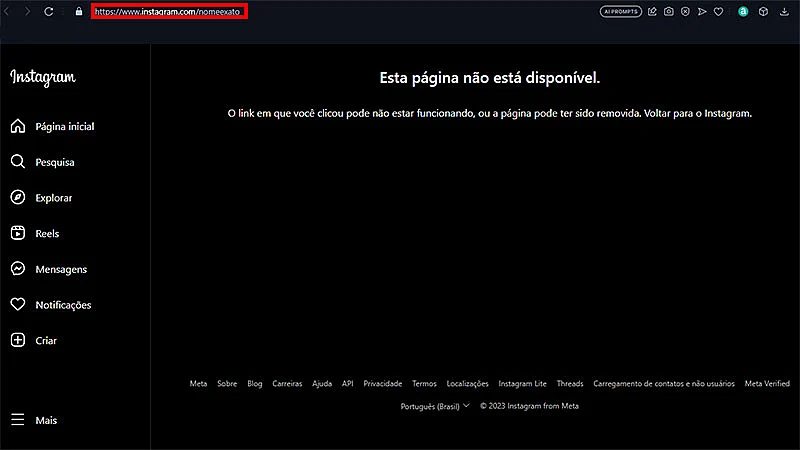Open the Privacidade footer link
The width and height of the screenshot is (800, 450).
coord(383,383)
